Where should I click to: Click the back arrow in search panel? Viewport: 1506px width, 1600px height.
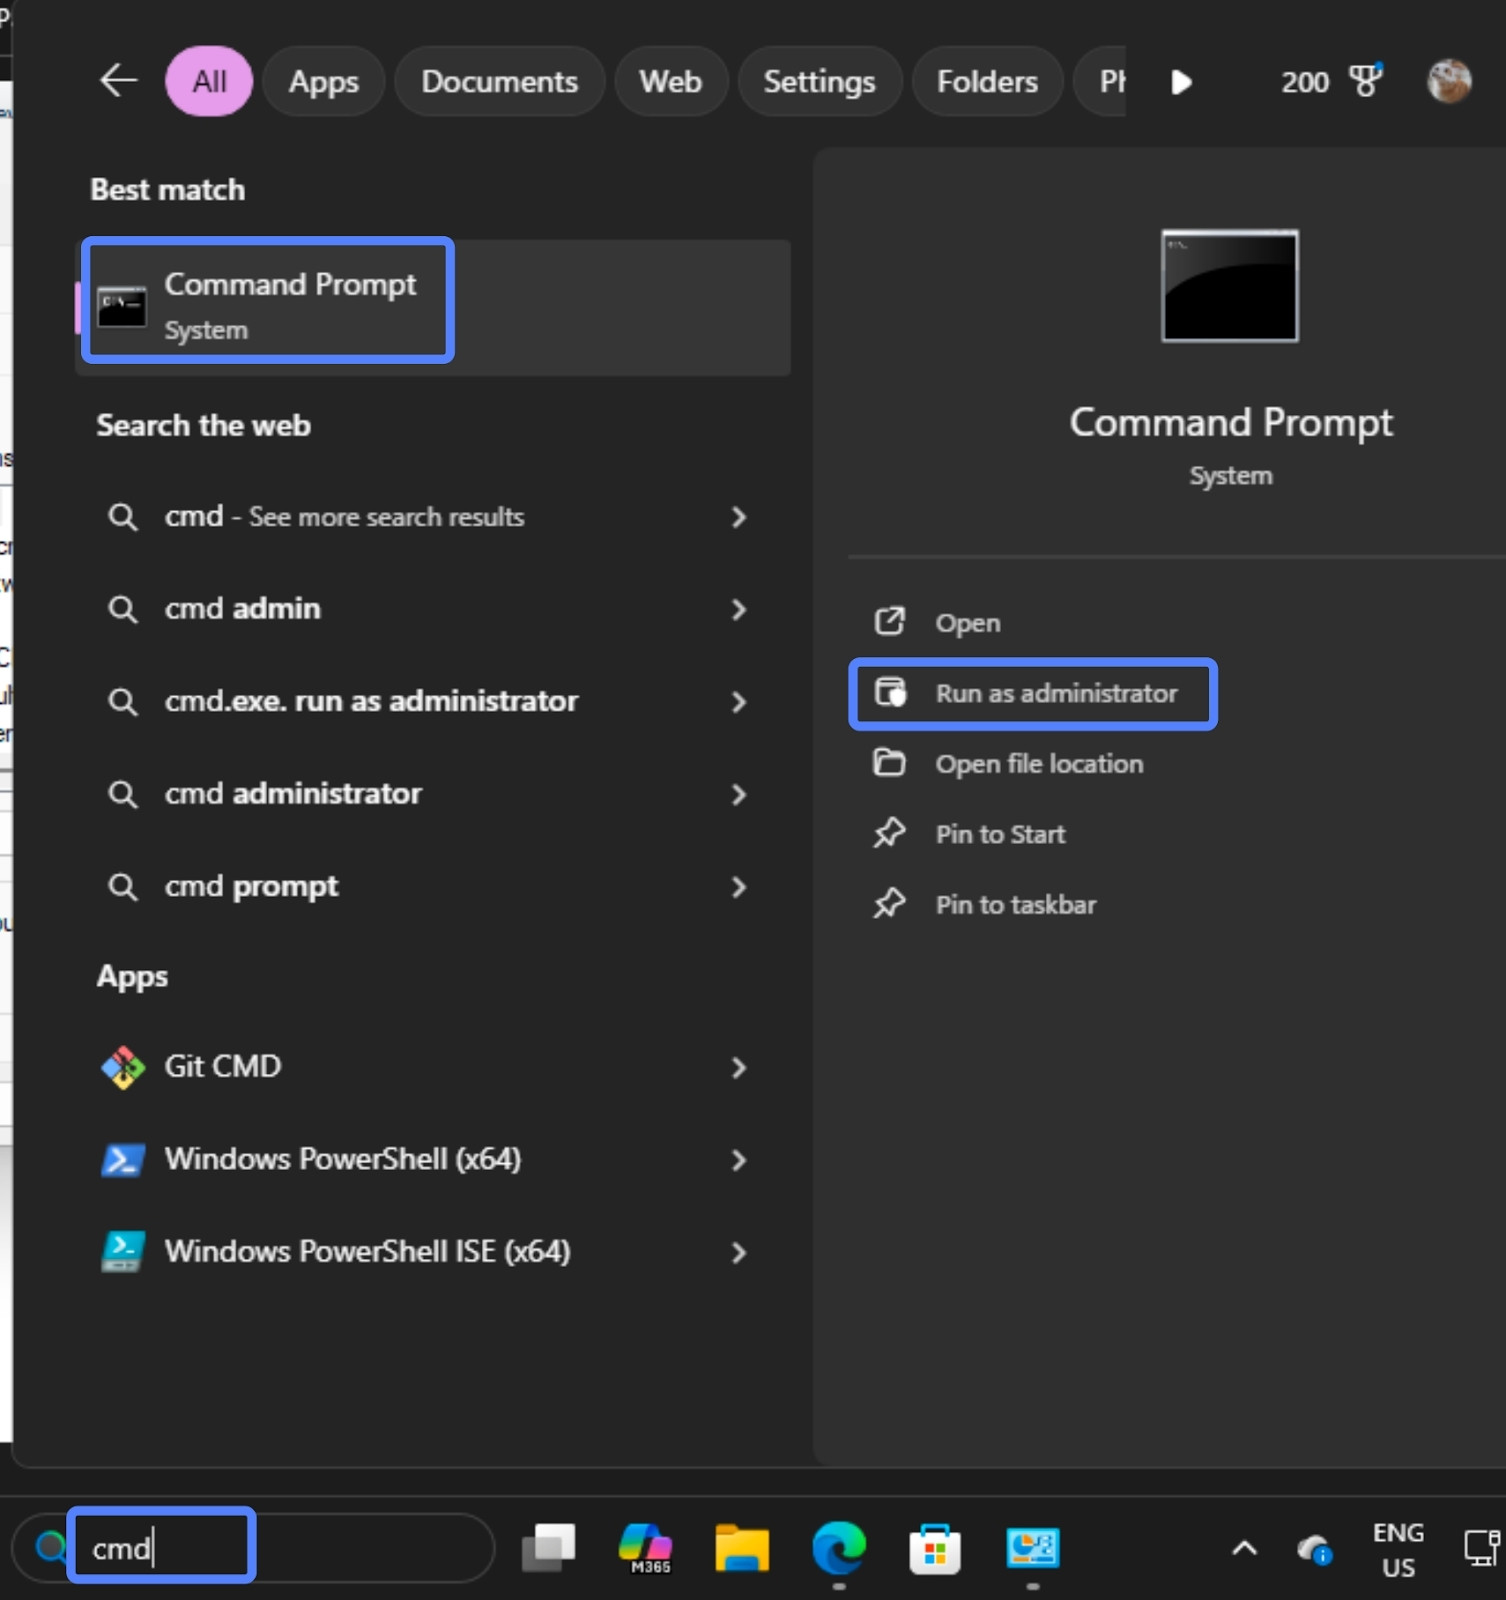click(x=118, y=81)
